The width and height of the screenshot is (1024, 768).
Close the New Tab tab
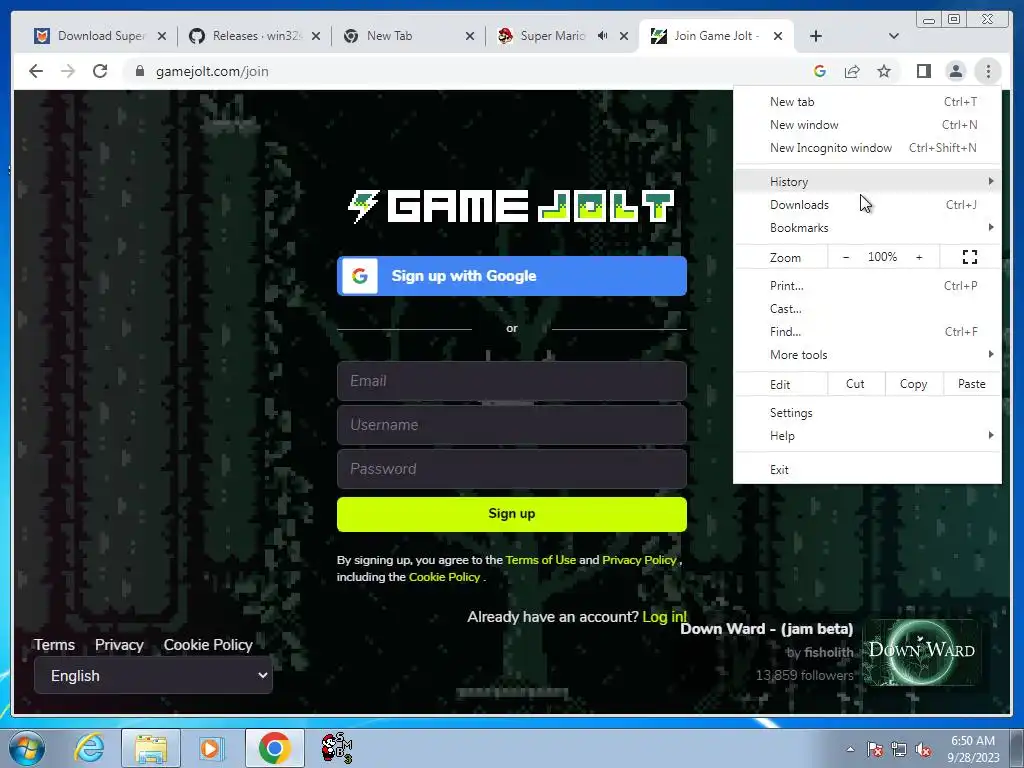click(x=470, y=36)
